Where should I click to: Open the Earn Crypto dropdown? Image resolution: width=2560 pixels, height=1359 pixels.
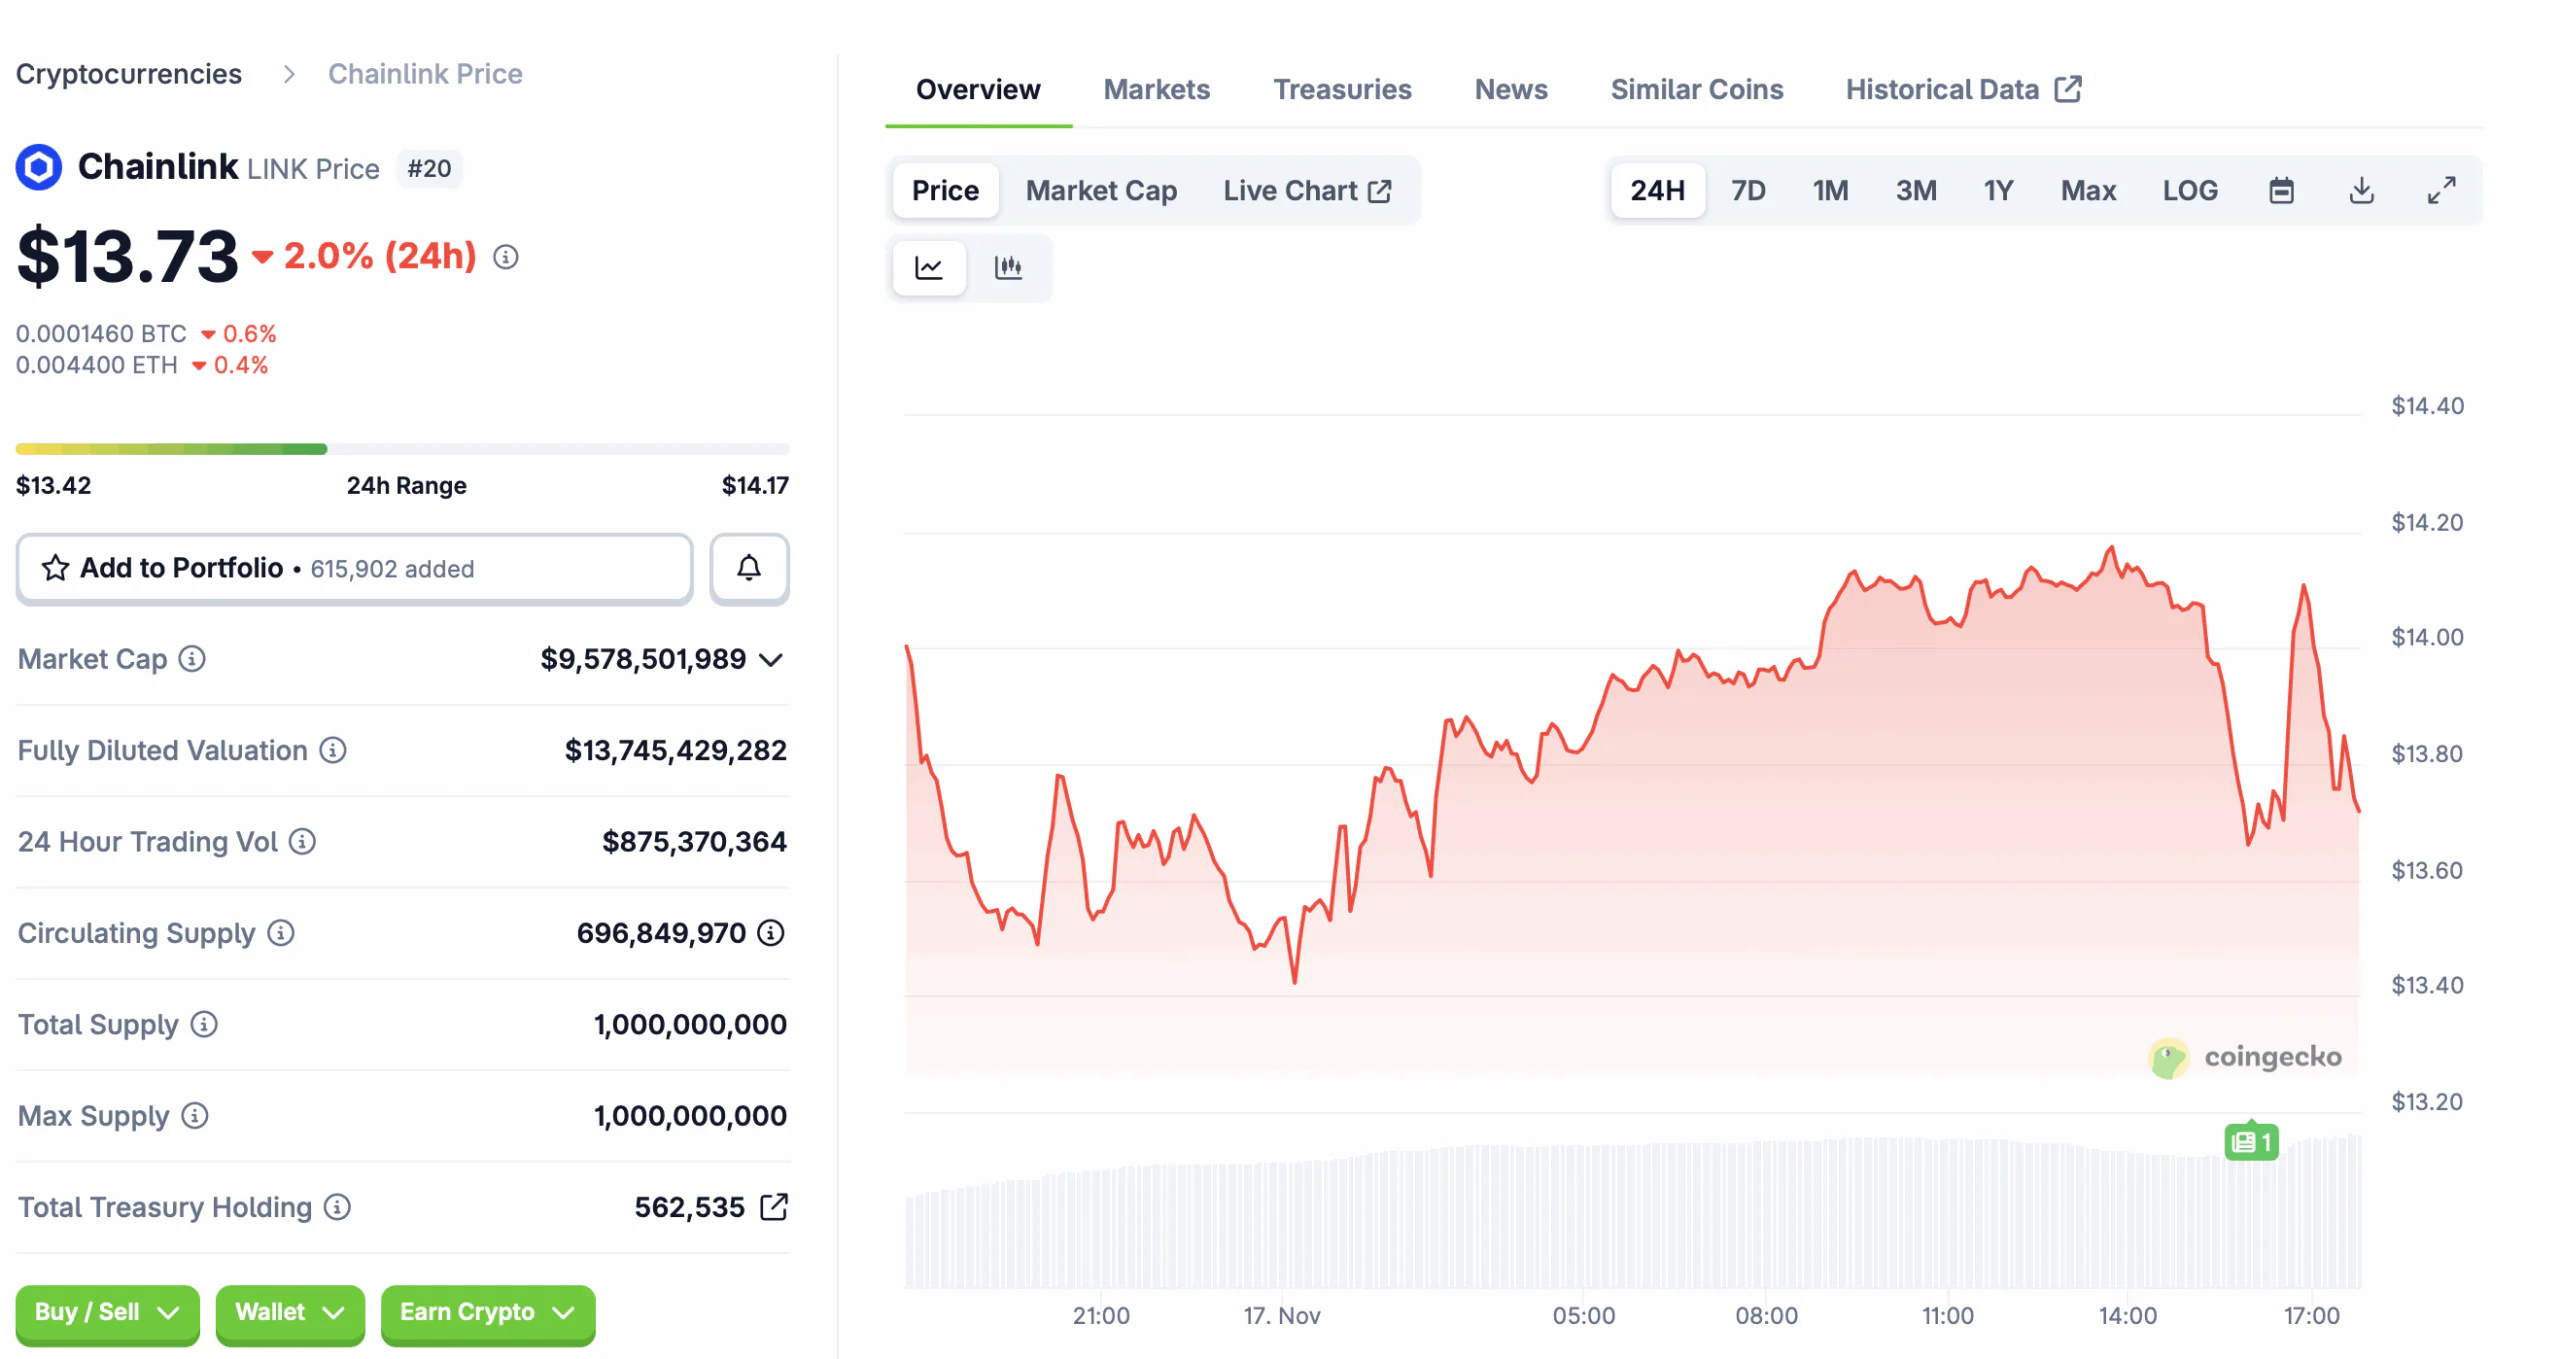coord(487,1312)
